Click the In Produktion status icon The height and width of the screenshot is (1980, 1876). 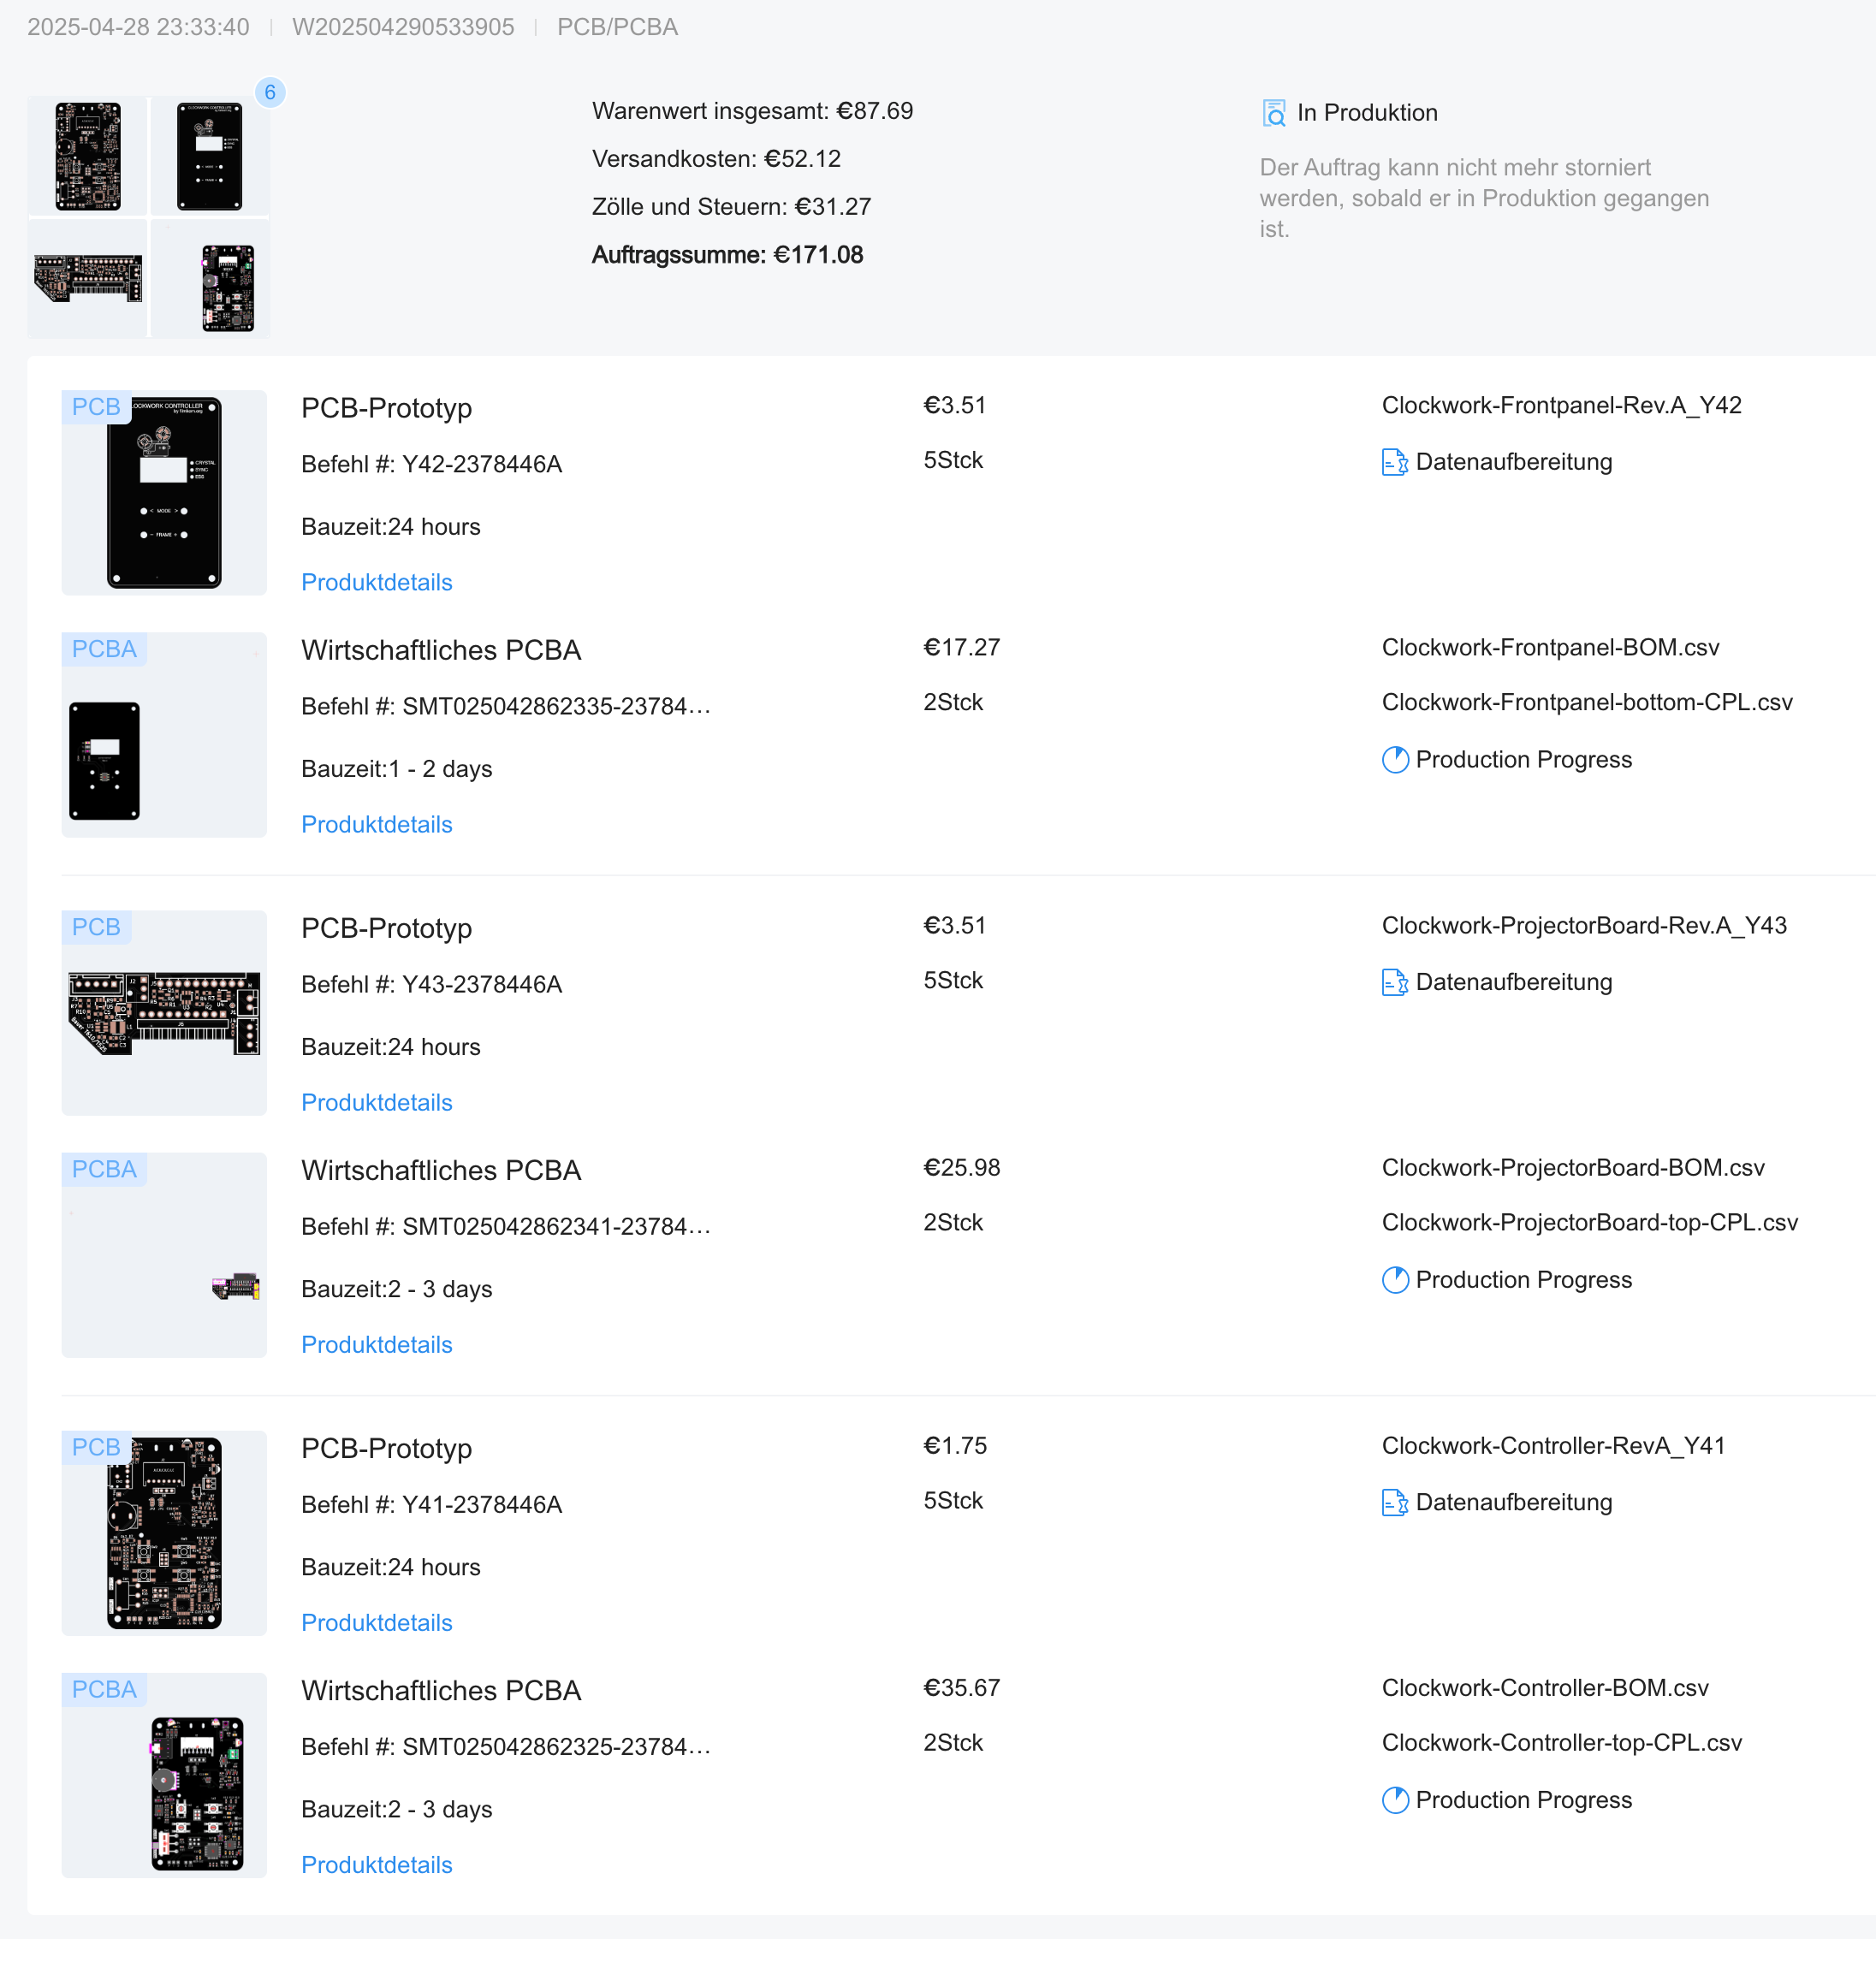[1273, 113]
